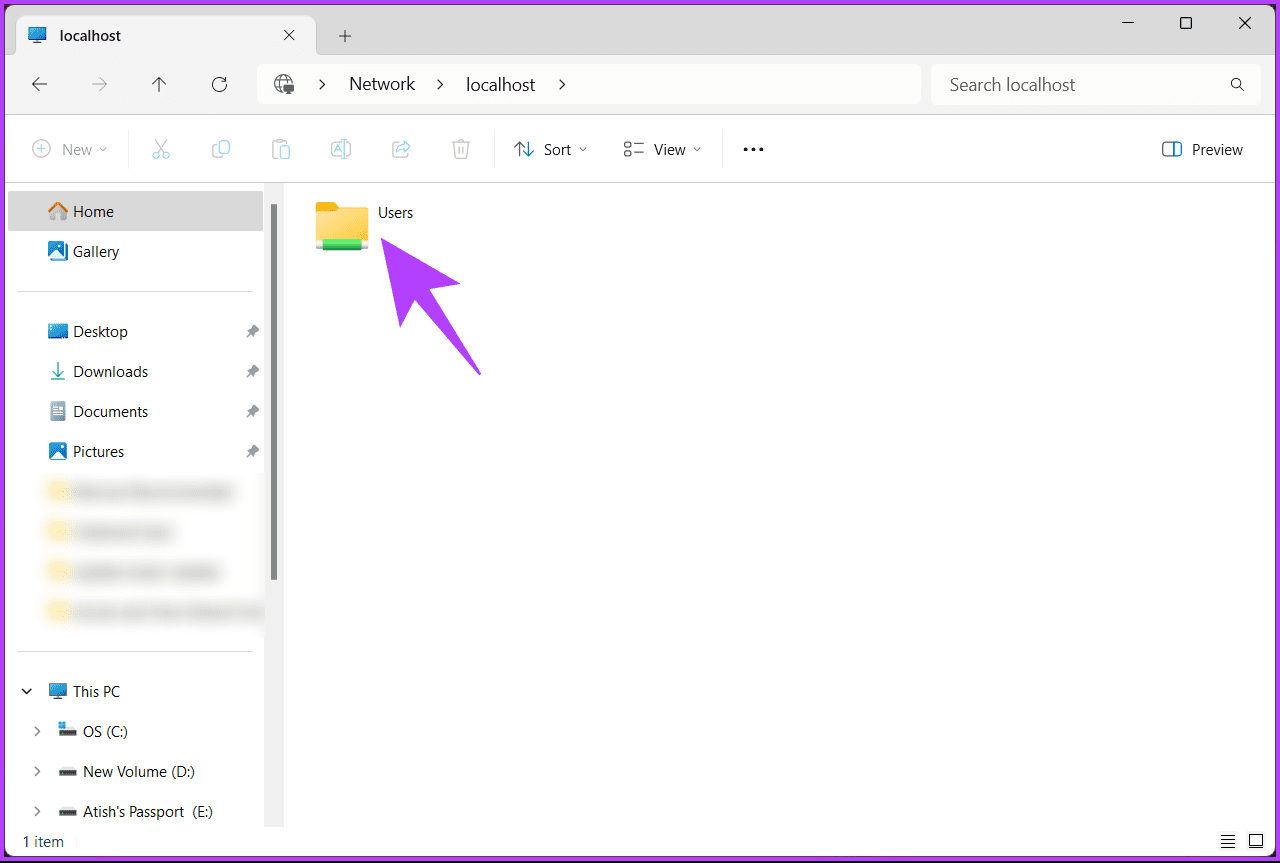Viewport: 1280px width, 863px height.
Task: Open a new tab
Action: pyautogui.click(x=345, y=36)
